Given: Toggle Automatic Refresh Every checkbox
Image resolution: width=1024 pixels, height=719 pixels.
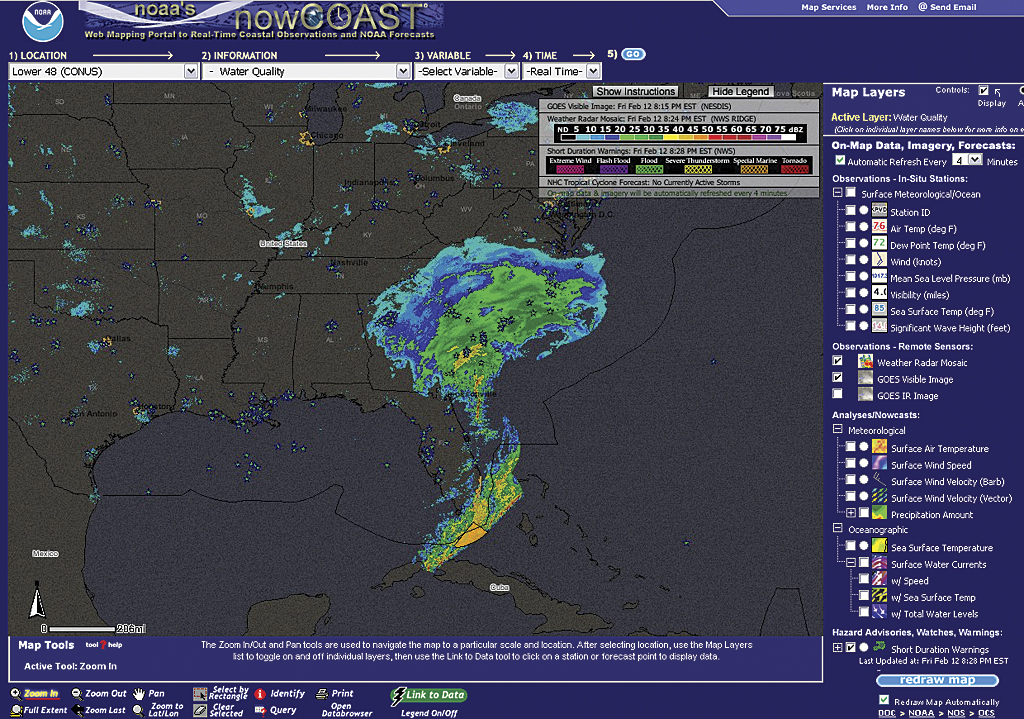Looking at the screenshot, I should (x=840, y=160).
